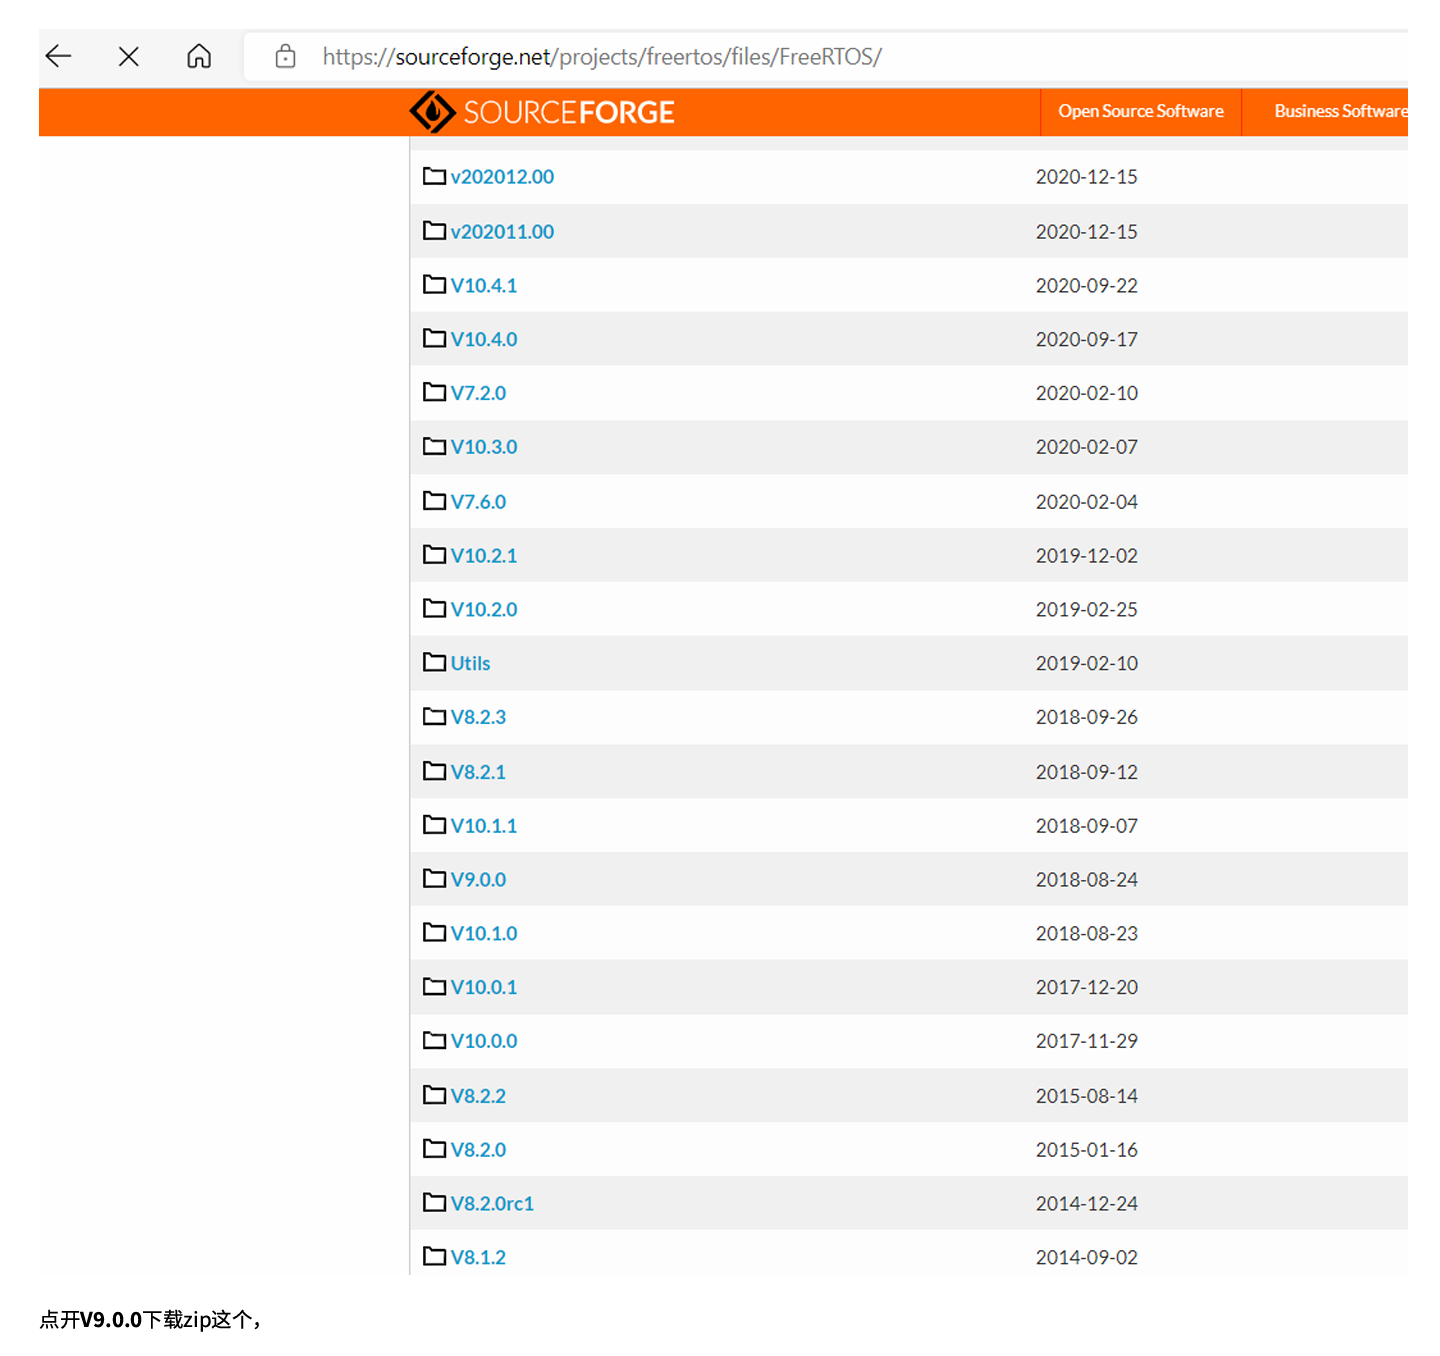Screen dimensions: 1440x1356
Task: Click the folder icon beside V8.2.0rc1
Action: [434, 1203]
